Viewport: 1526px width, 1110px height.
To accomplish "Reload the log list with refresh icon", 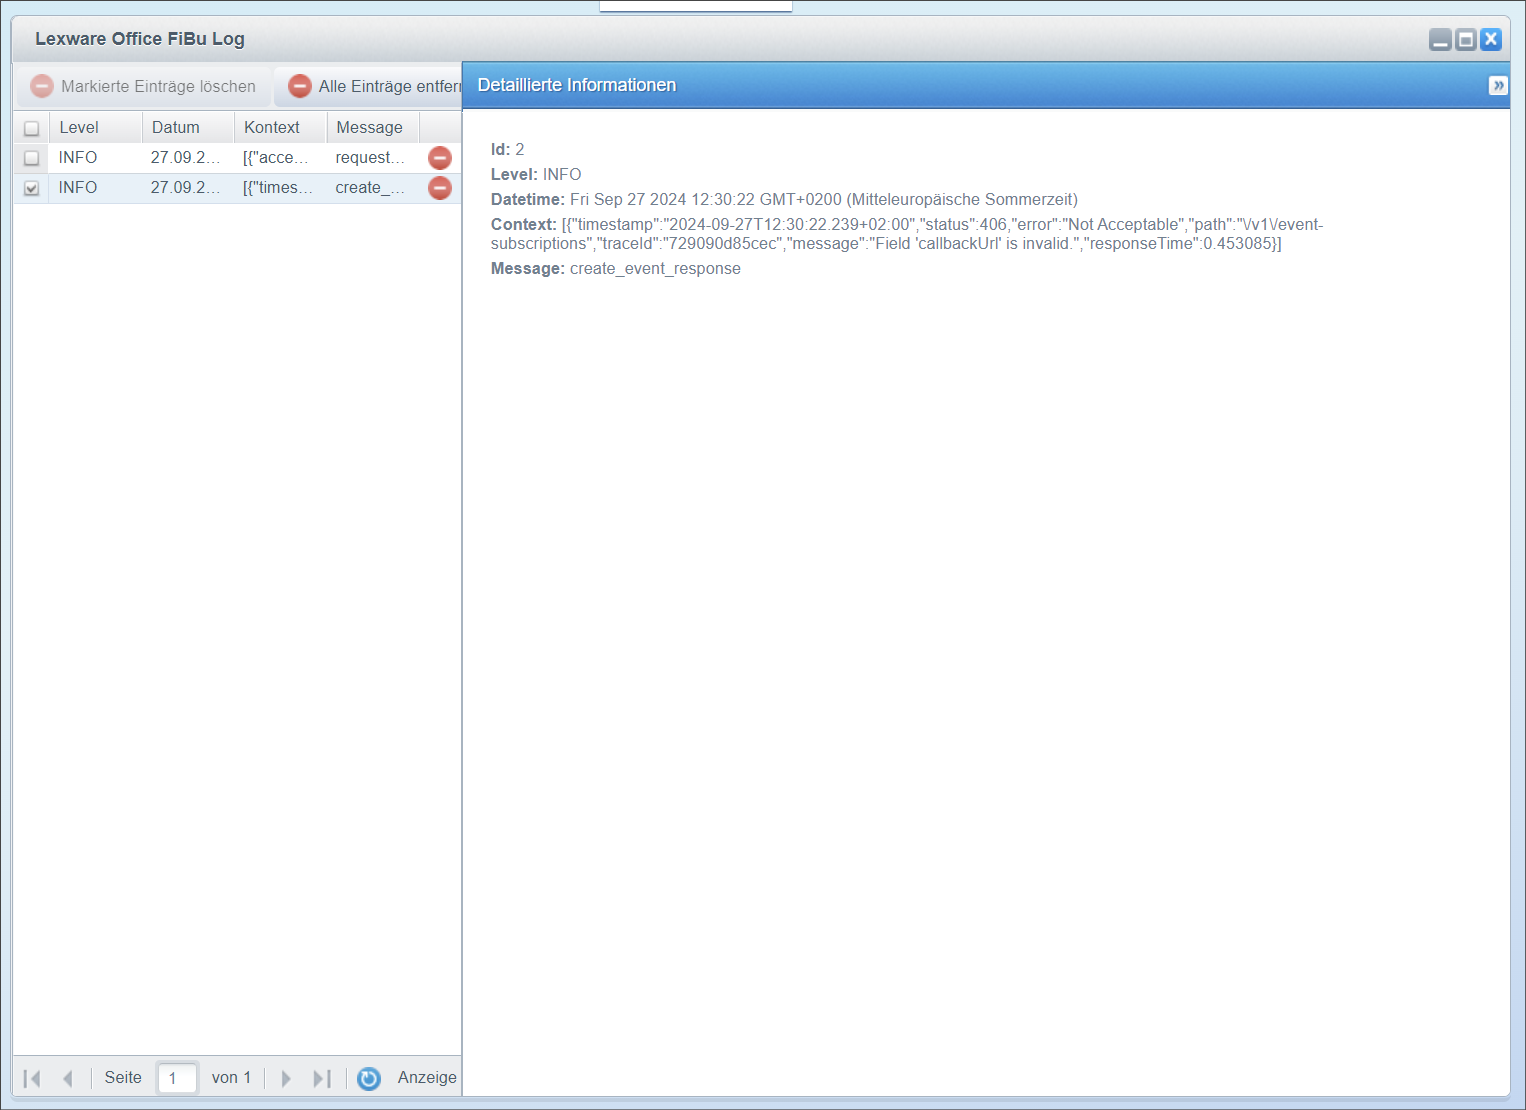I will [x=369, y=1078].
